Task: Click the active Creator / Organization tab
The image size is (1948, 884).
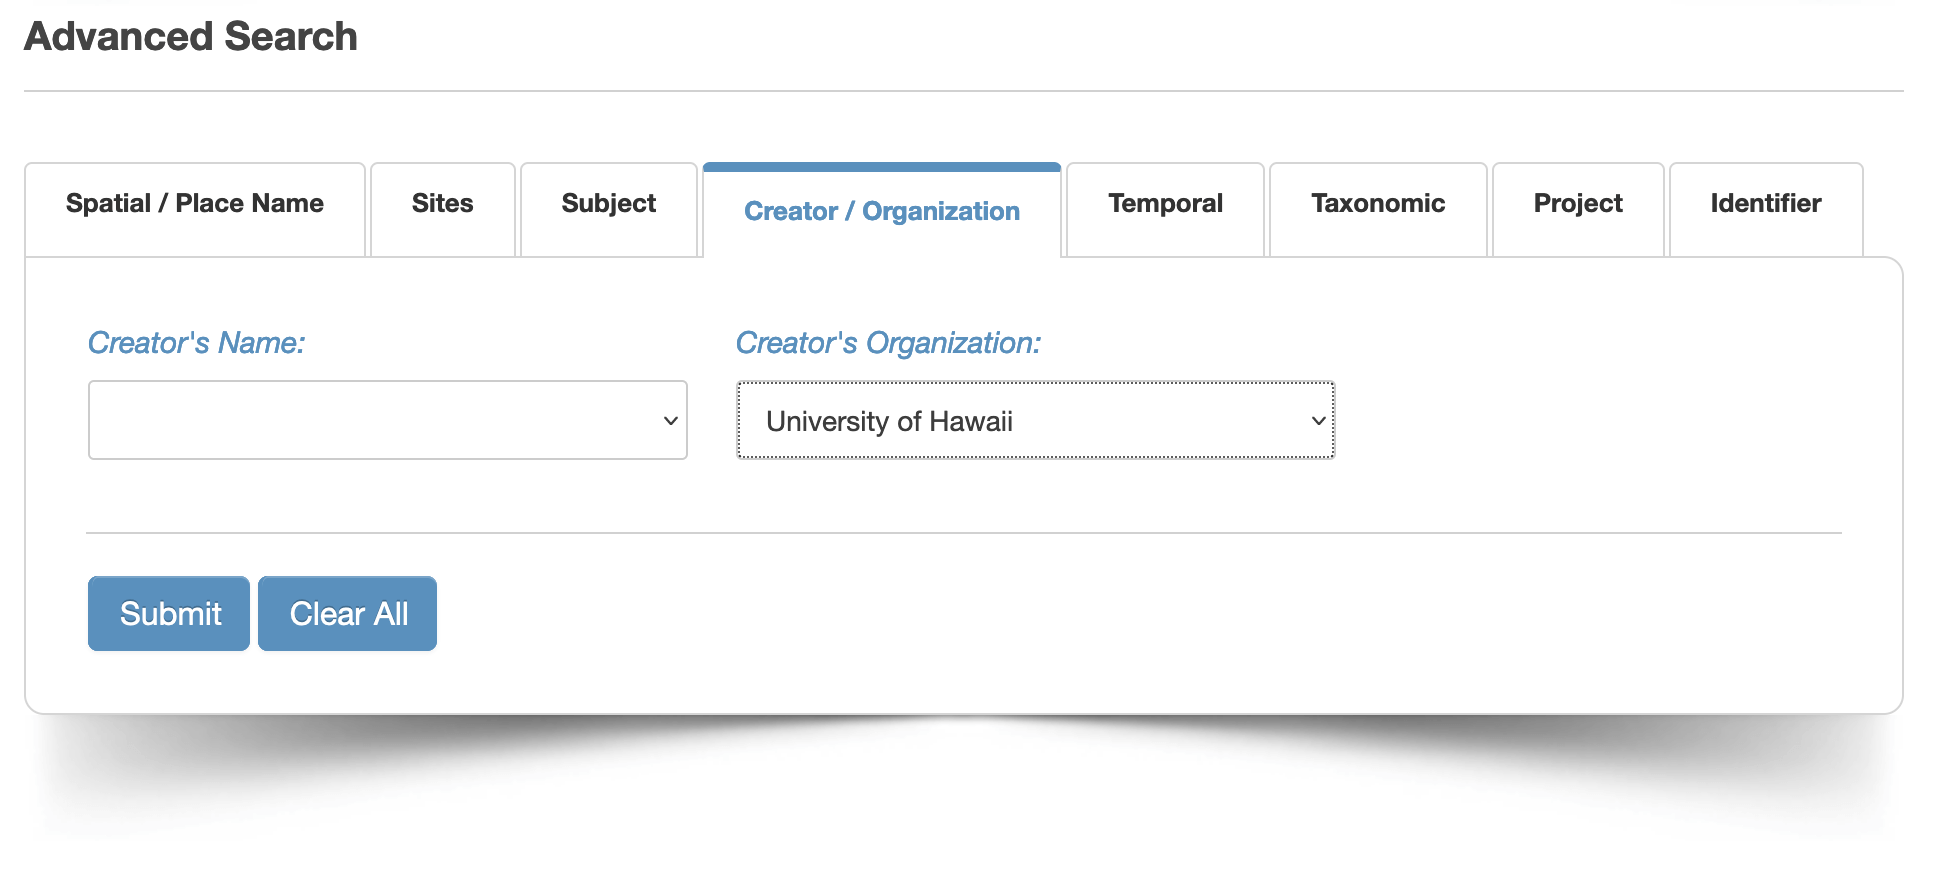Action: pyautogui.click(x=882, y=211)
